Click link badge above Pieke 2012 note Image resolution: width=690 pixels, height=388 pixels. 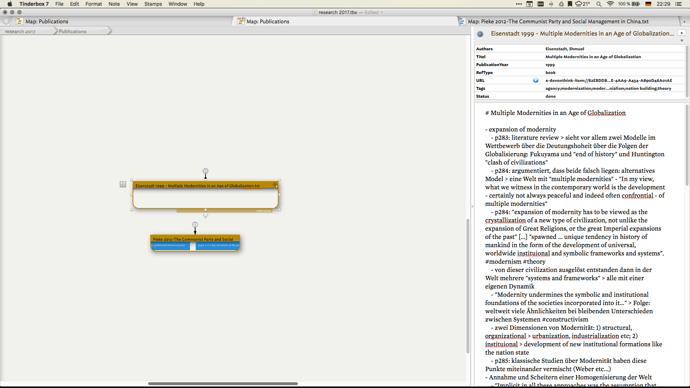195,224
